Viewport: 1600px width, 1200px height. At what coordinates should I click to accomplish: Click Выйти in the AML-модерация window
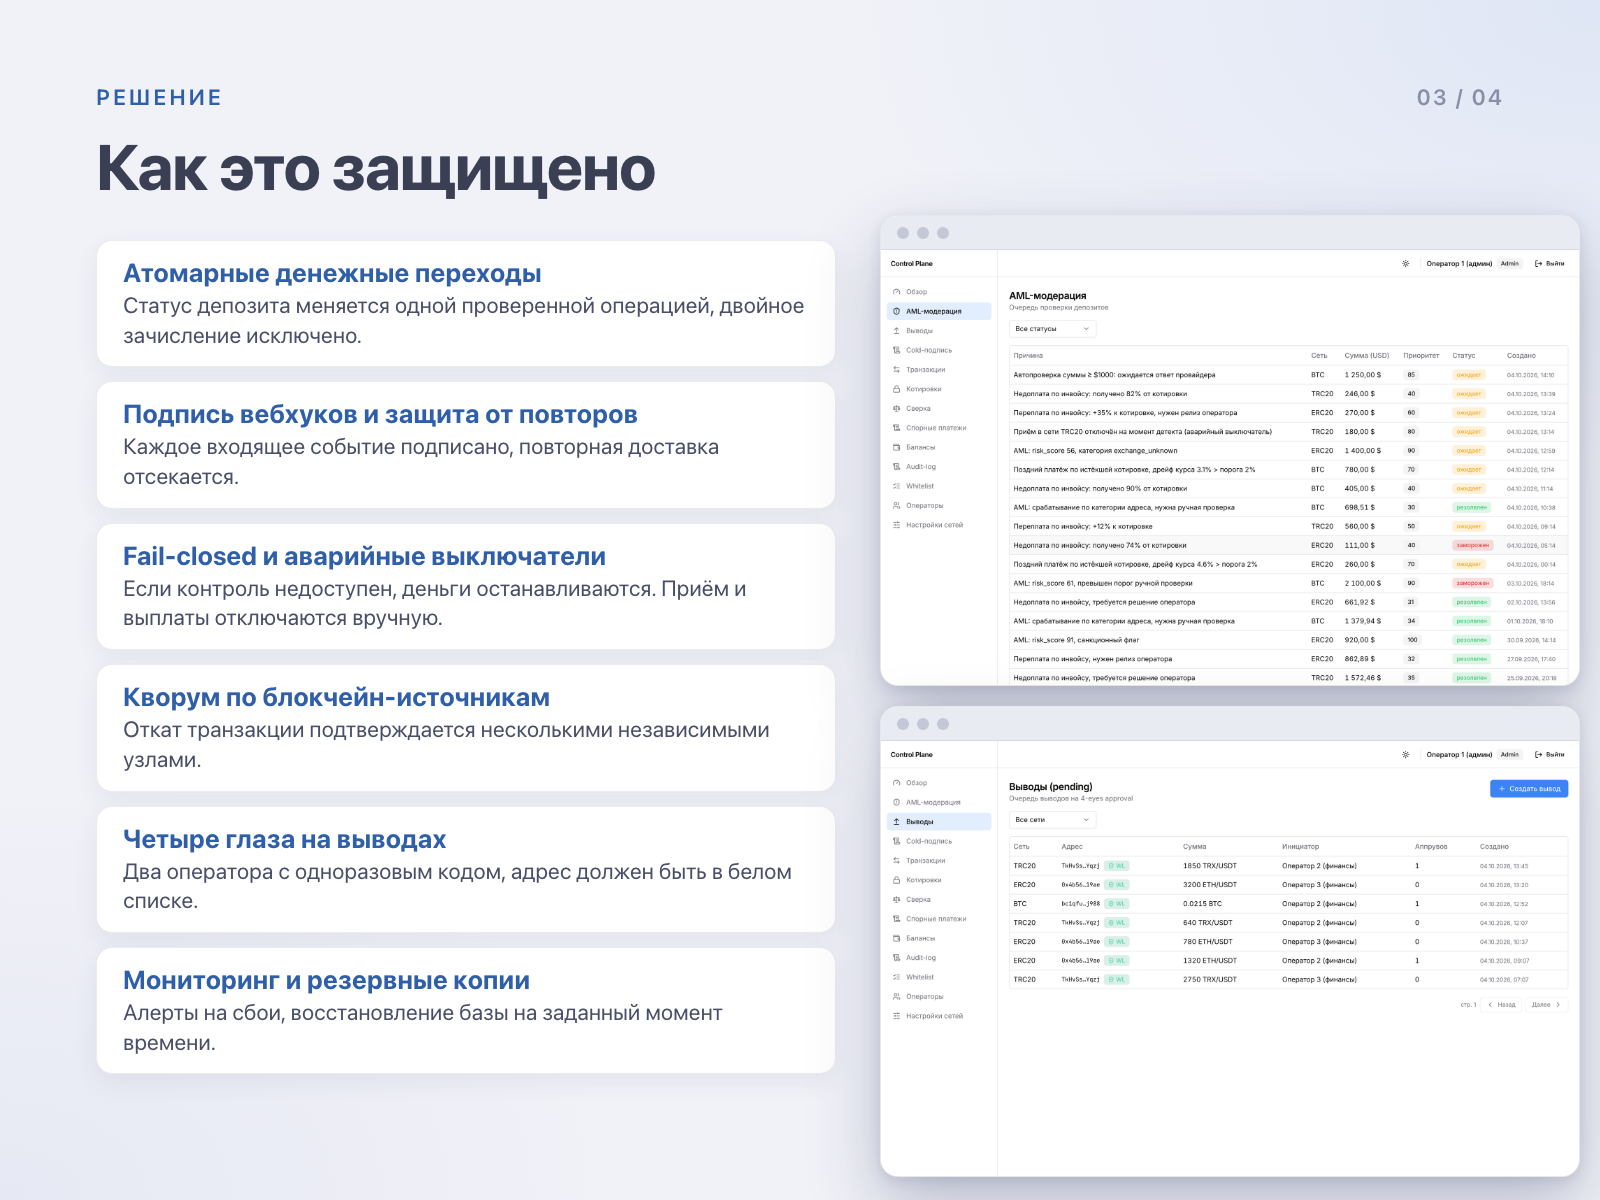coord(1550,264)
